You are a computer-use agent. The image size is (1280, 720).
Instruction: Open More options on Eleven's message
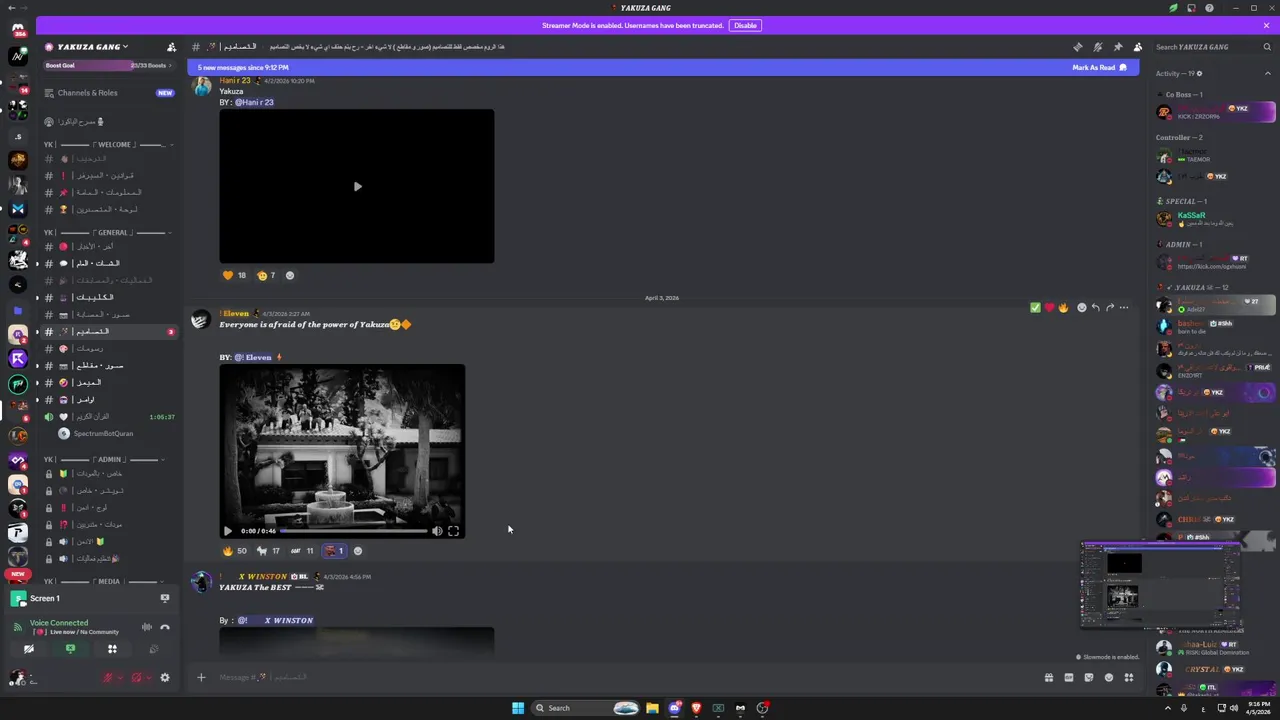pyautogui.click(x=1124, y=308)
